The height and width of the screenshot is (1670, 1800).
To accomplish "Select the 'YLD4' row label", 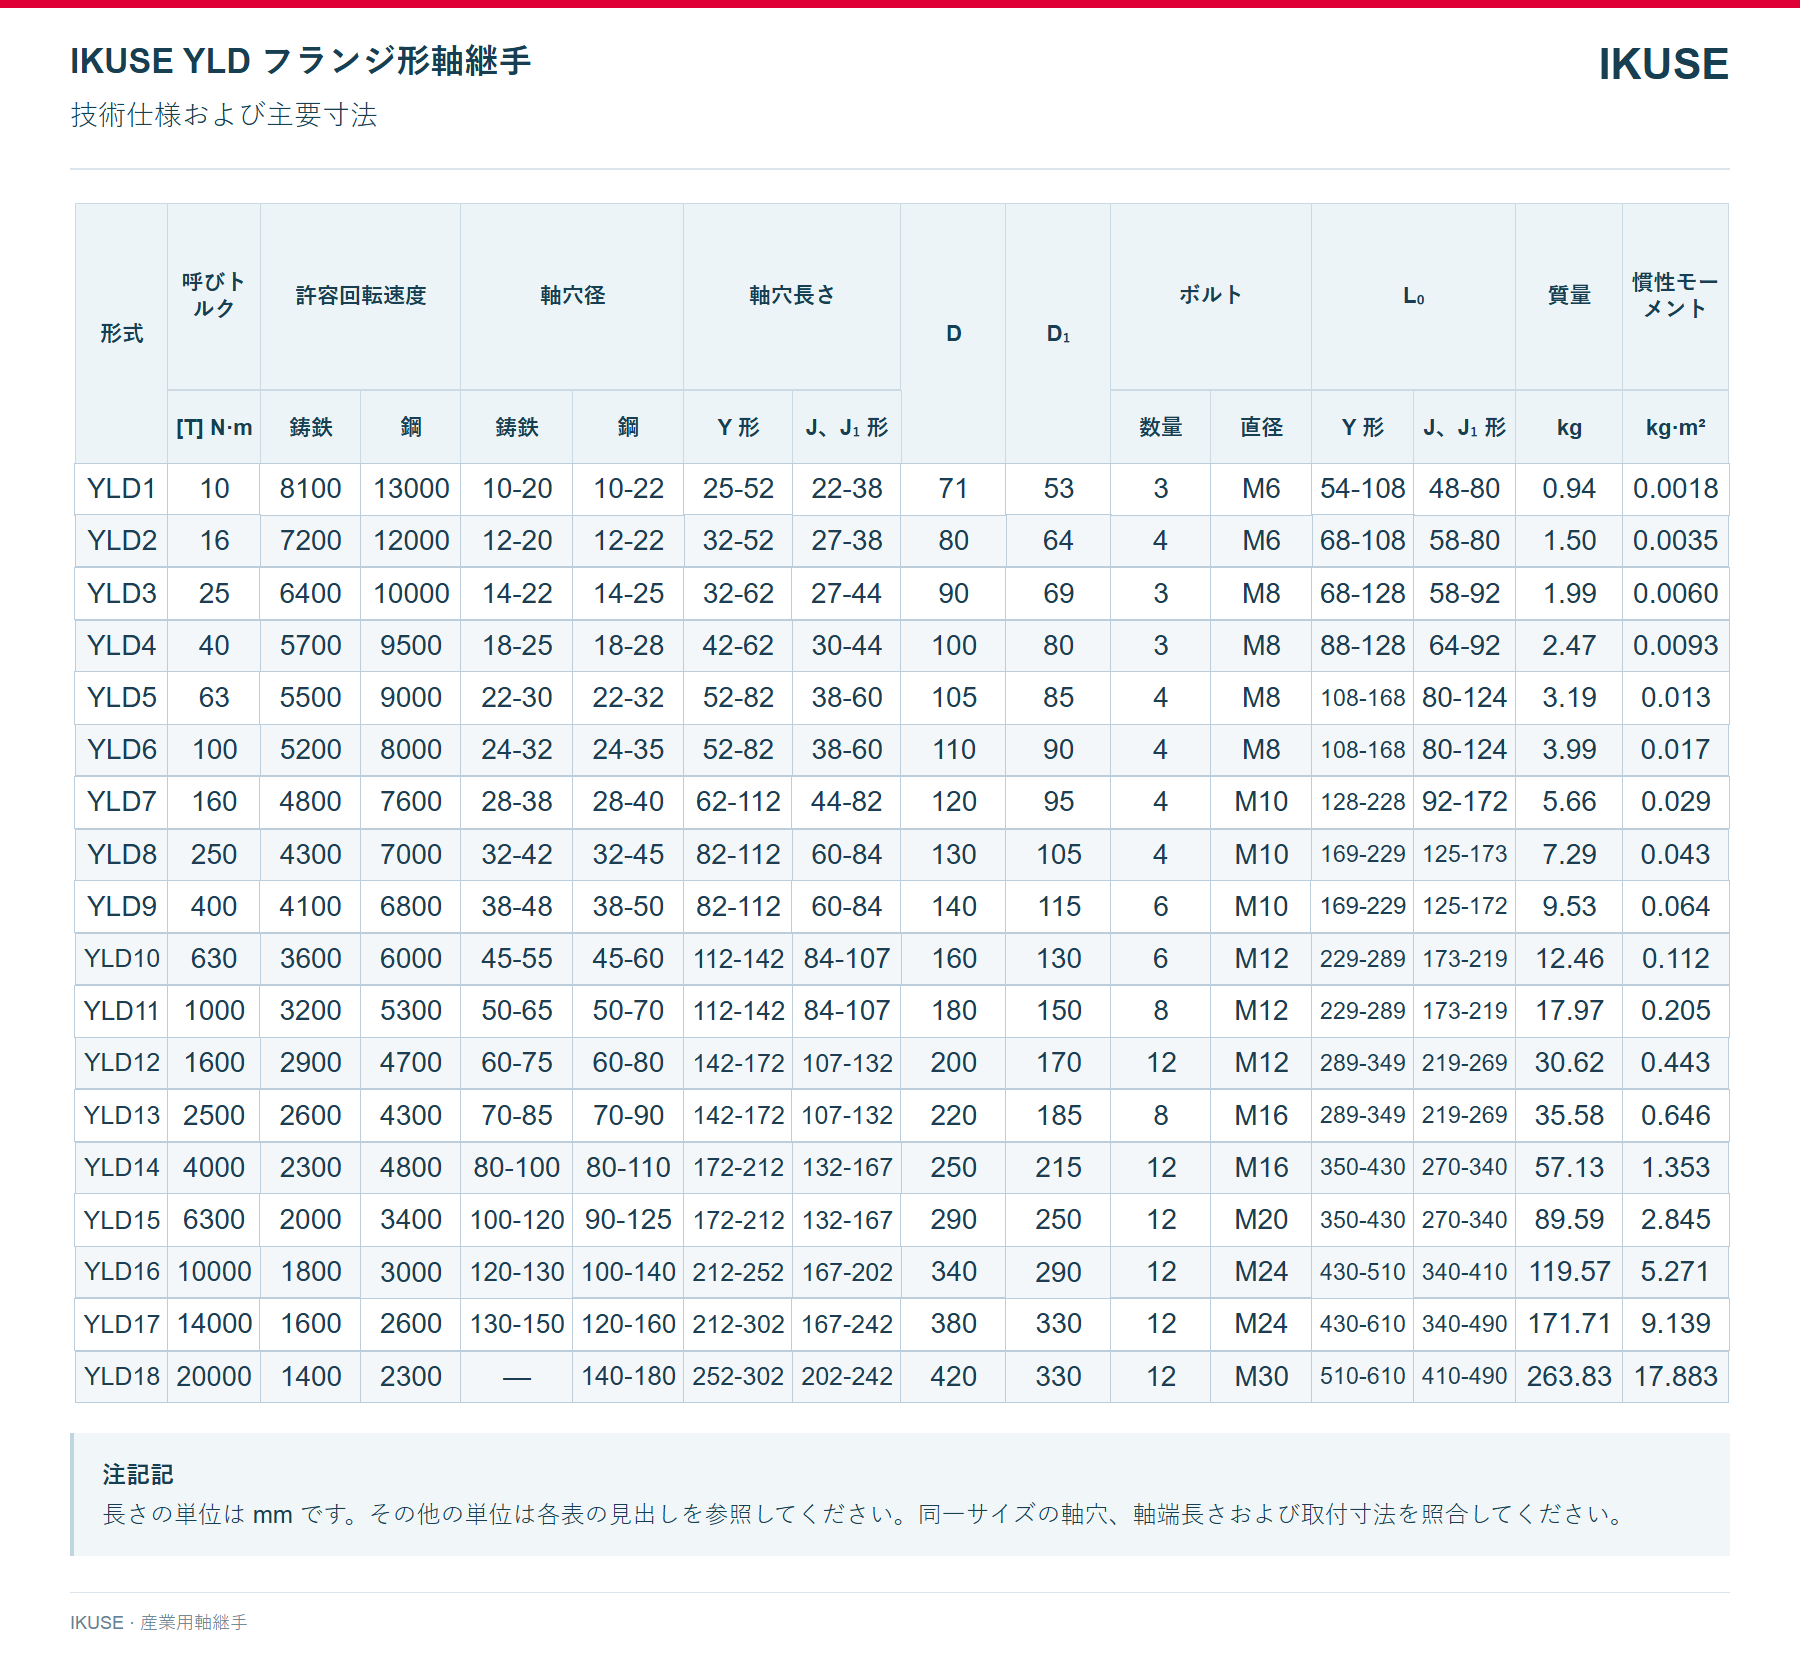I will 122,645.
